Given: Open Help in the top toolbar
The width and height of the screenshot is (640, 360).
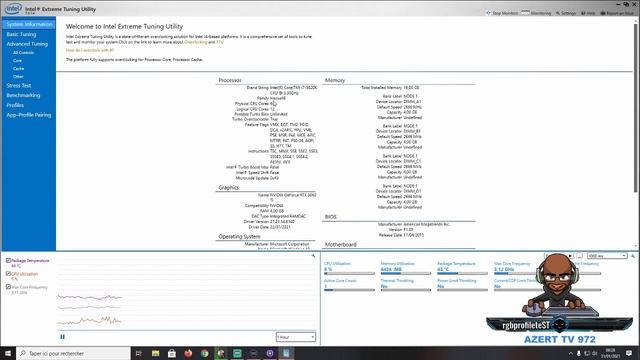Looking at the screenshot, I should pyautogui.click(x=588, y=13).
